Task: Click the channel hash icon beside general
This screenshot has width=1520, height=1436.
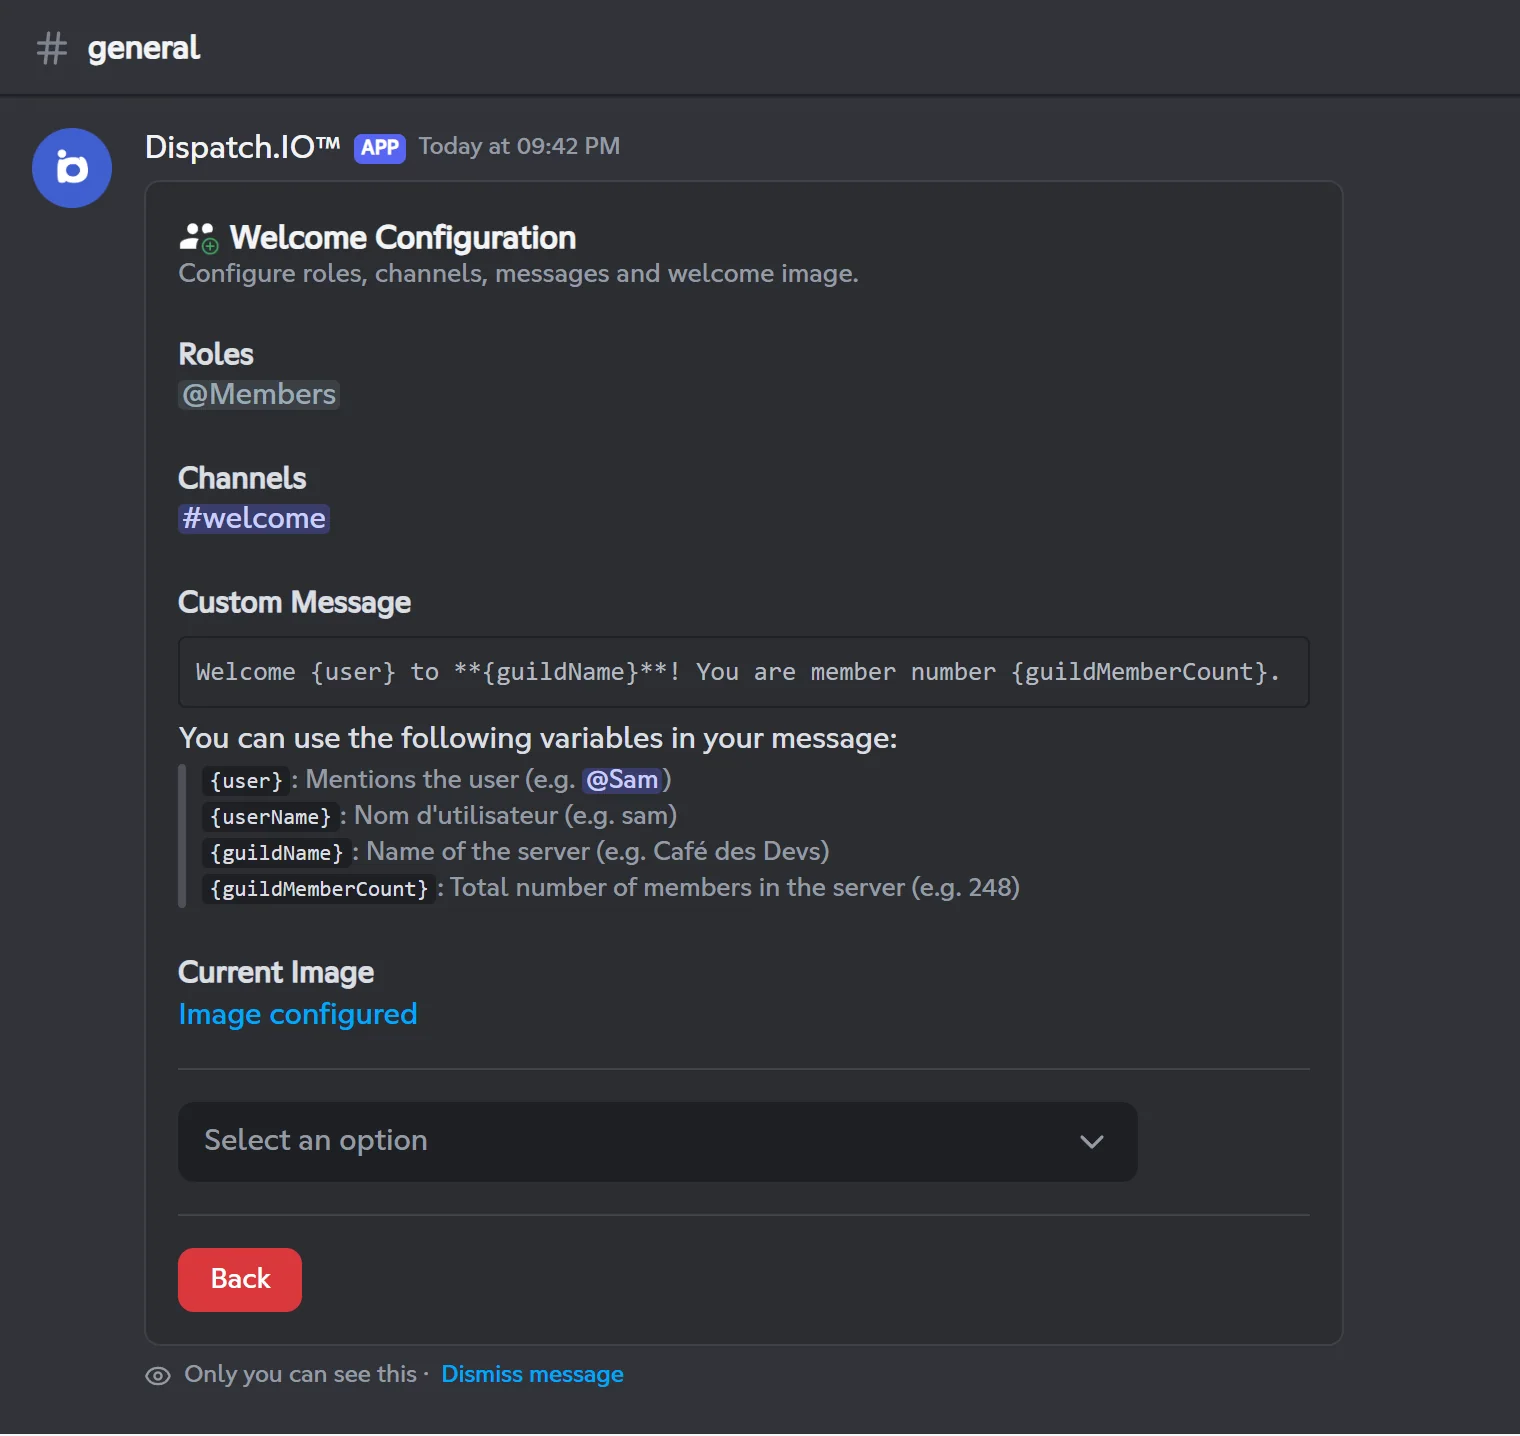Action: [51, 48]
